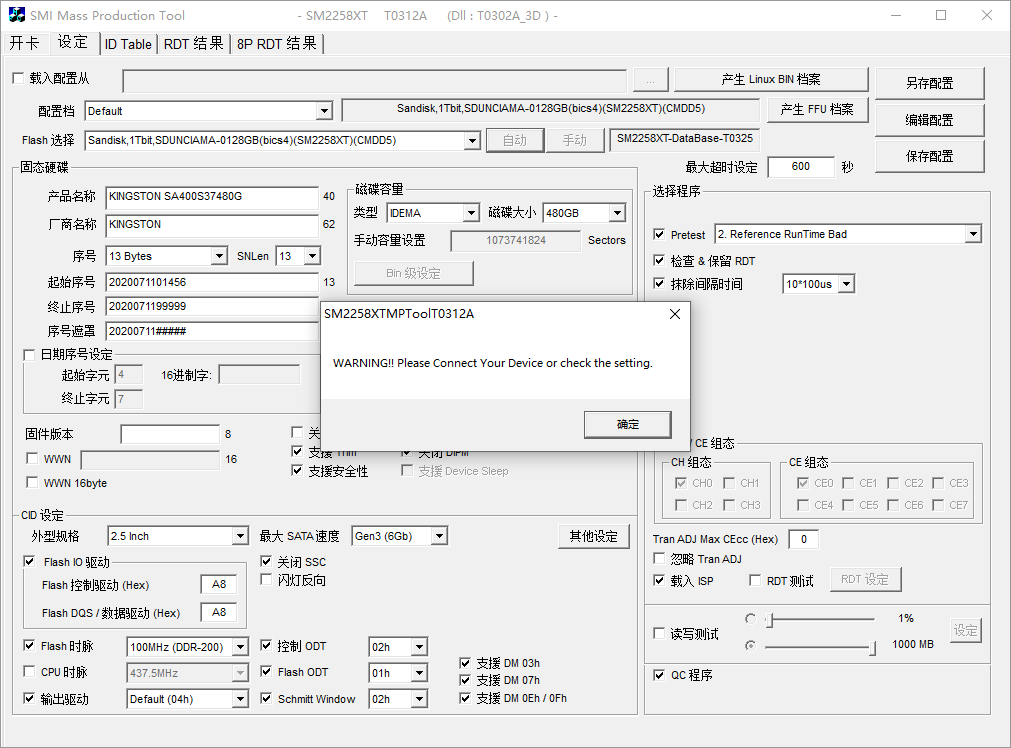This screenshot has width=1011, height=748.
Task: Click the browse ellipsis button
Action: (650, 80)
